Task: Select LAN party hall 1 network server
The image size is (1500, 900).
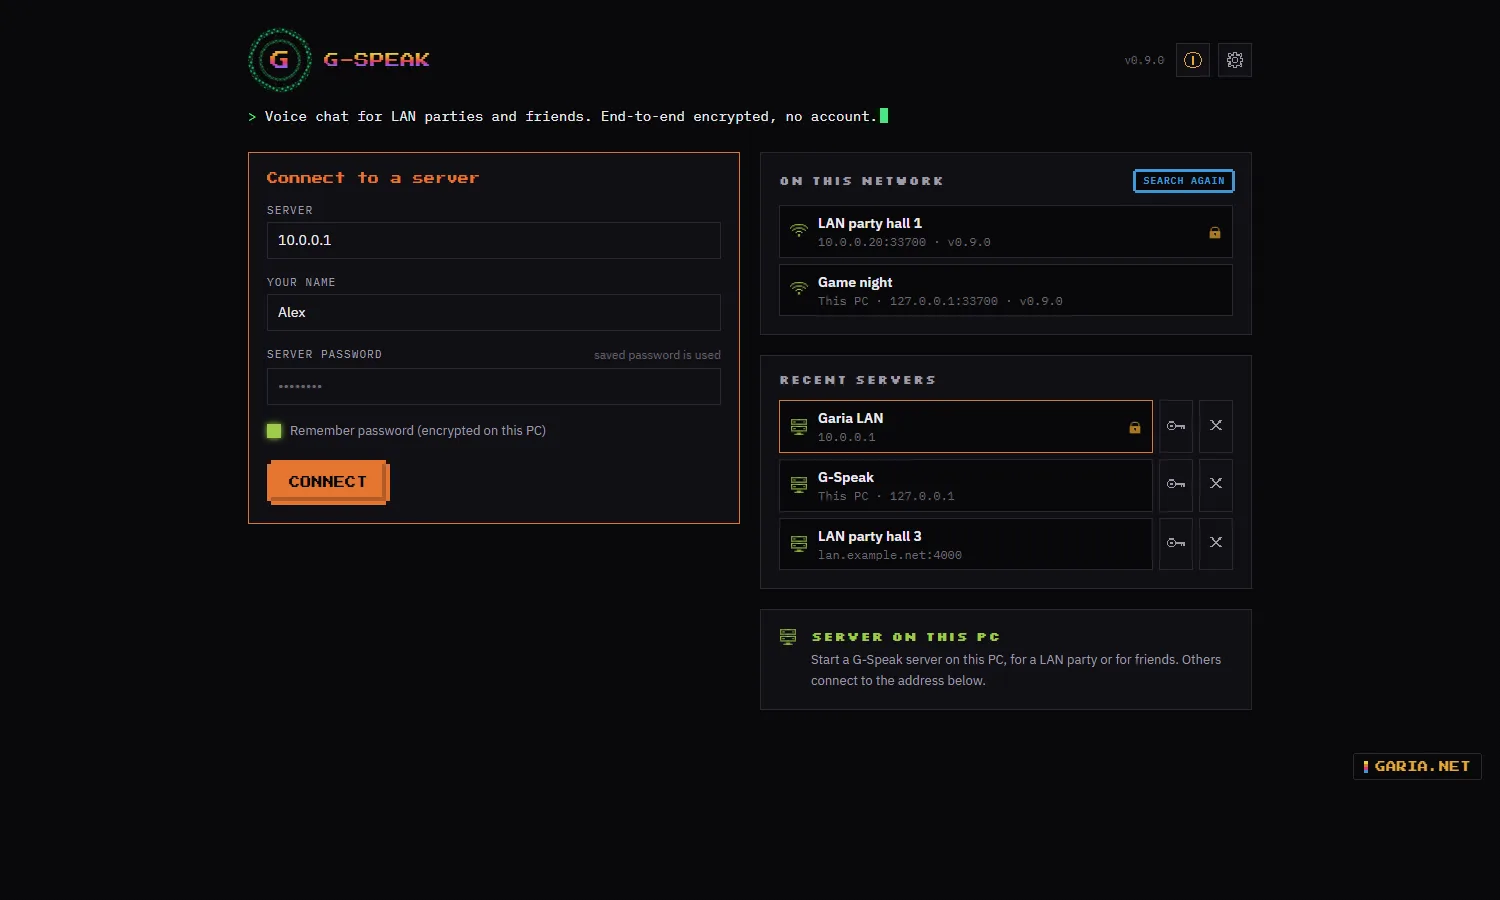Action: coord(1006,232)
